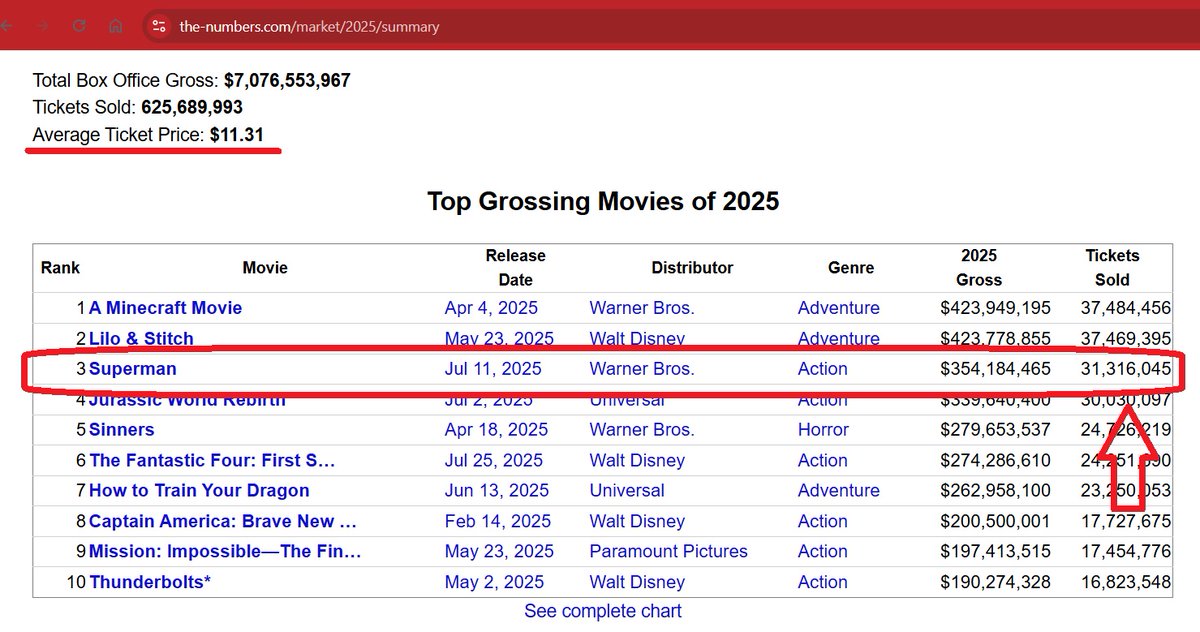Image resolution: width=1200 pixels, height=632 pixels.
Task: Click Warner Bros. distributor in Sinners row
Action: click(642, 430)
